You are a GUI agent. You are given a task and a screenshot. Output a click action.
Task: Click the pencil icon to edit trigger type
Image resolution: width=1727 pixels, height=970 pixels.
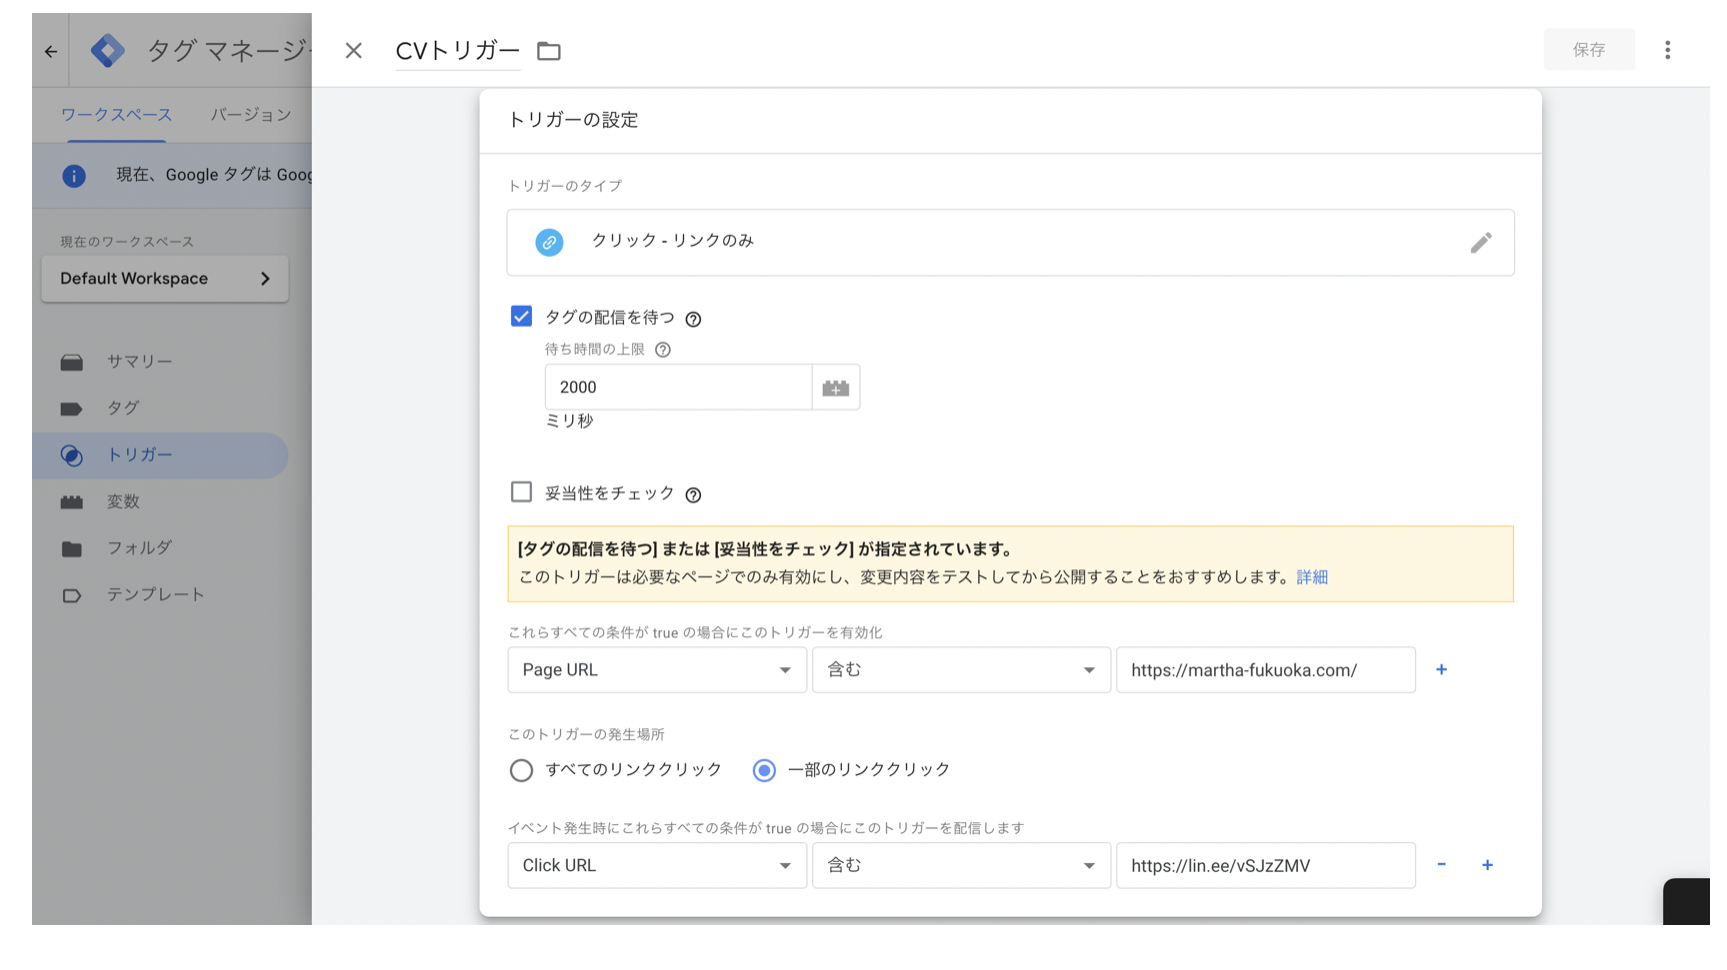(x=1480, y=243)
